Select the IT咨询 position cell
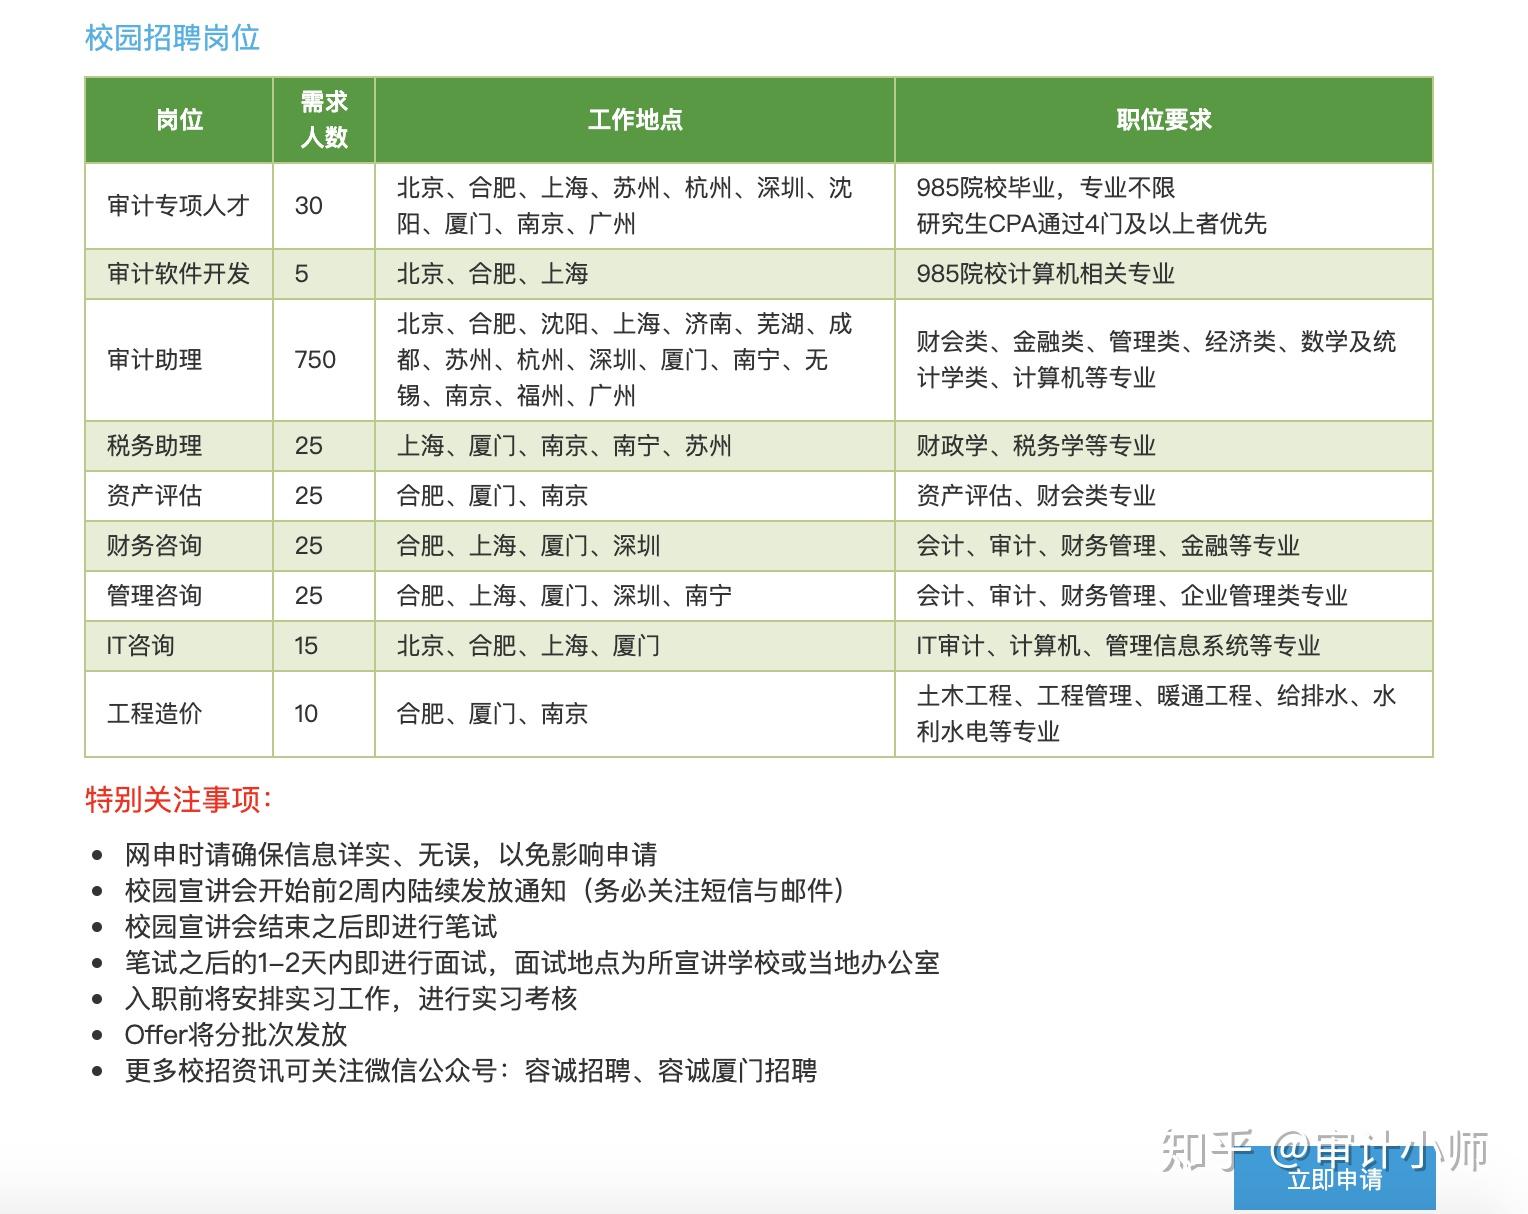Image resolution: width=1528 pixels, height=1214 pixels. (x=179, y=646)
